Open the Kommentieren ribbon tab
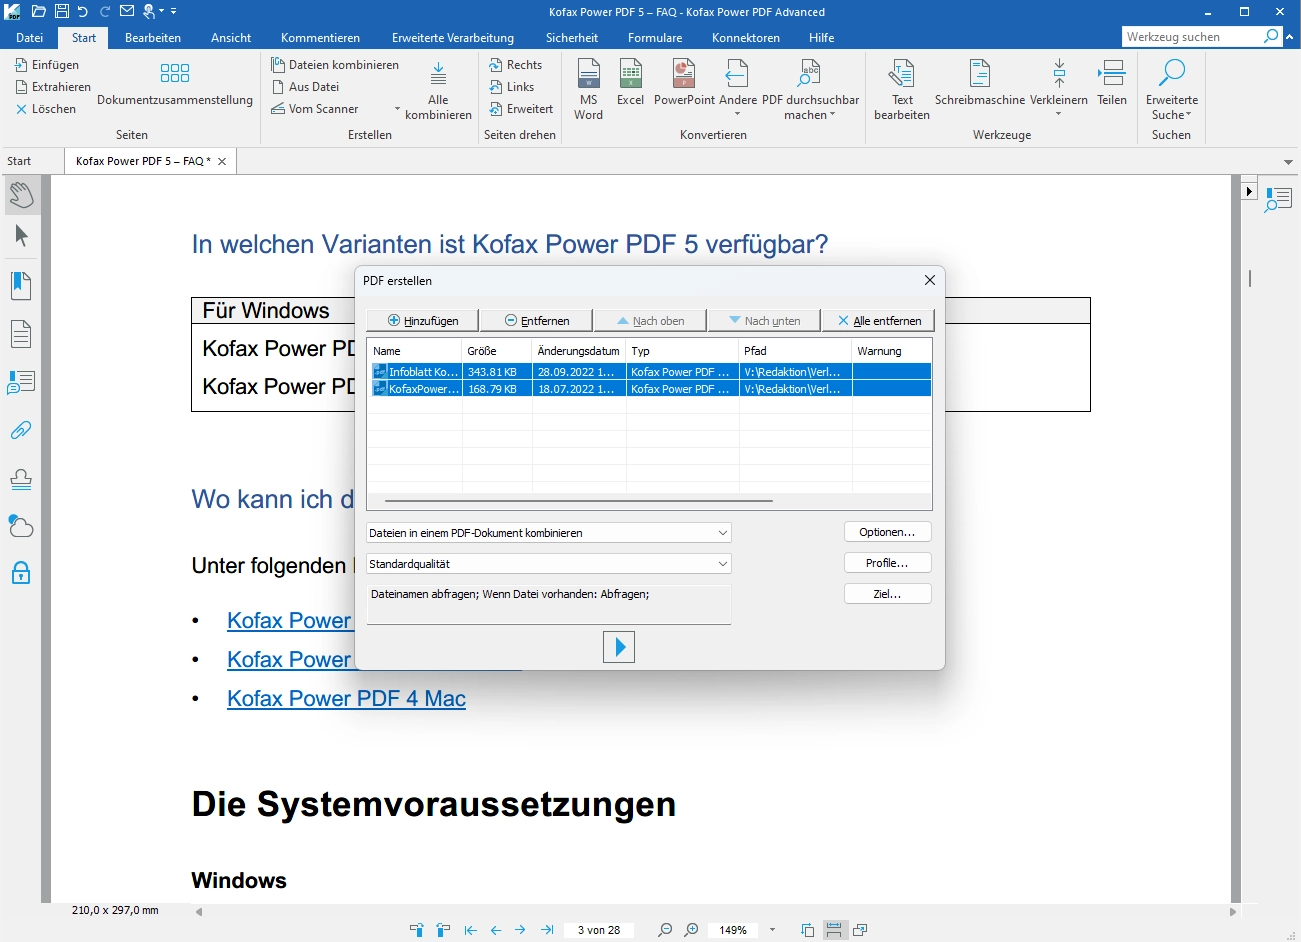Screen dimensions: 1301x942 [x=320, y=37]
